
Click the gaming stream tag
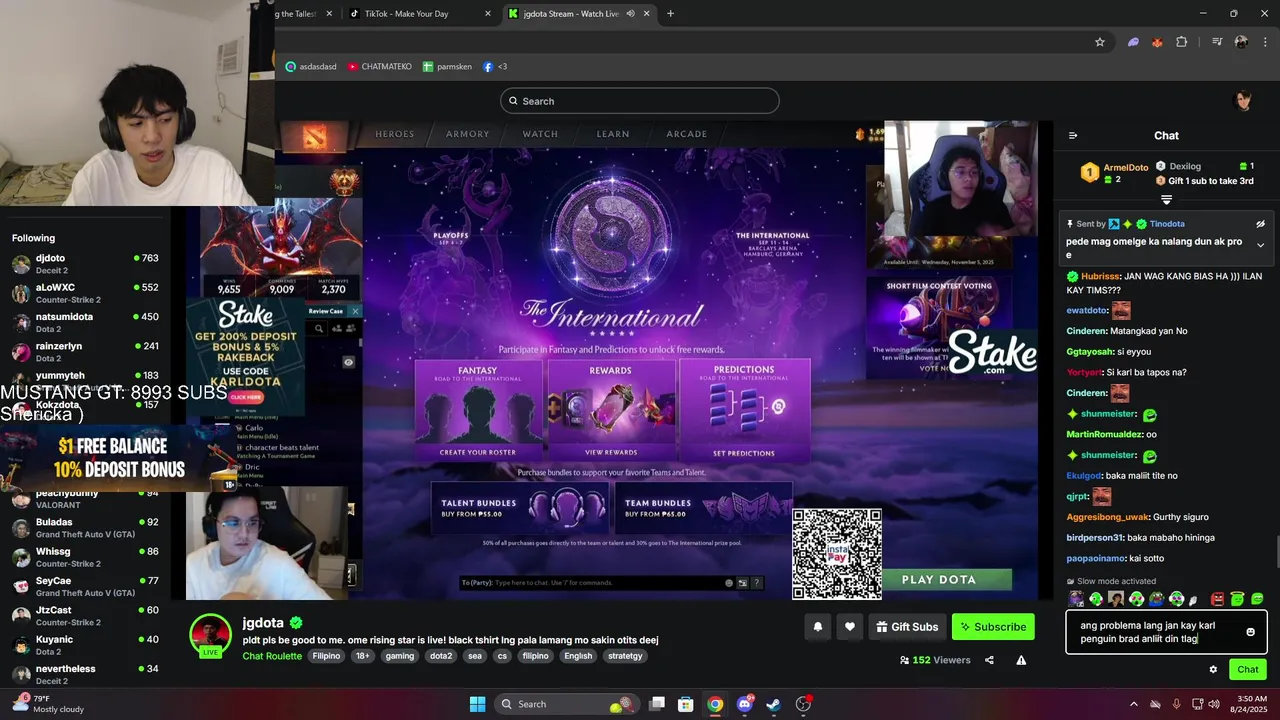pyautogui.click(x=400, y=656)
